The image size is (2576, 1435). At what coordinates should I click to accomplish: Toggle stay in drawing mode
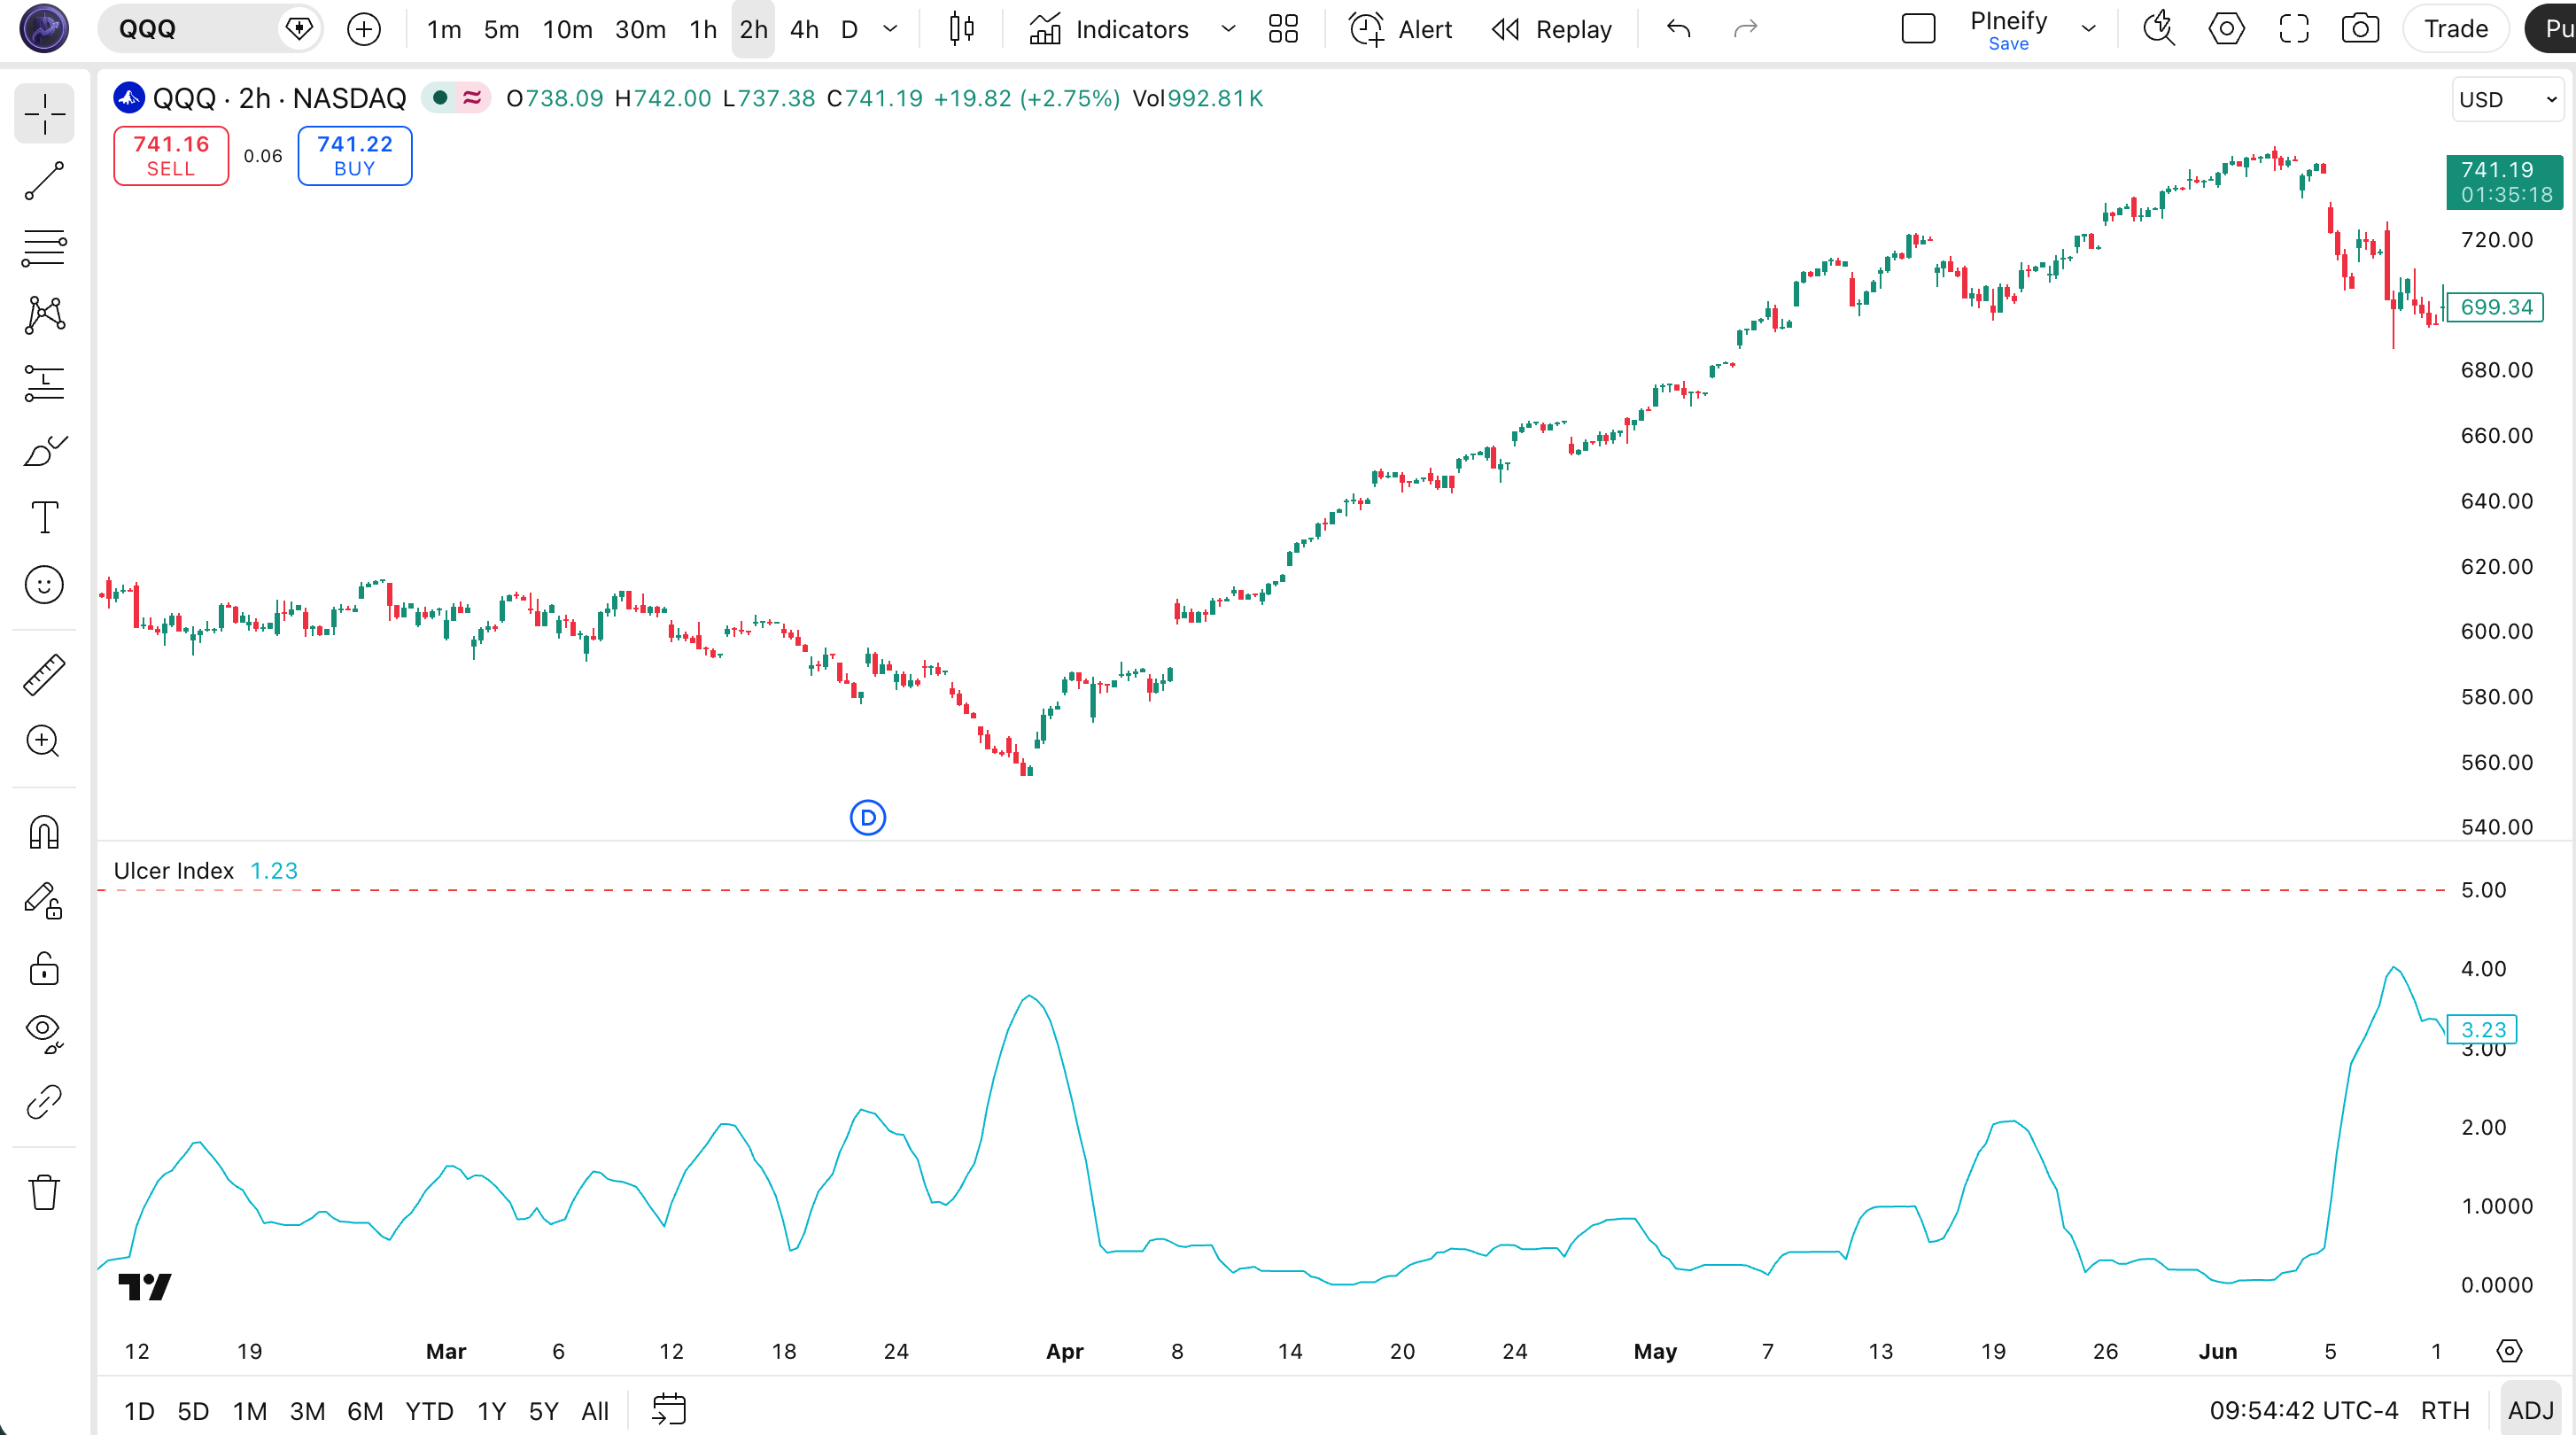(44, 900)
